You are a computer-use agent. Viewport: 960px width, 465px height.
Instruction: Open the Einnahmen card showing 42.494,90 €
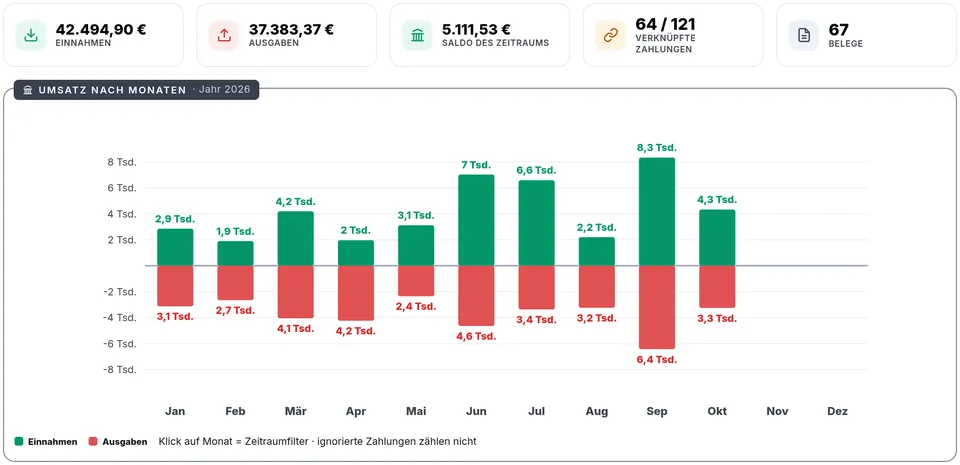93,35
